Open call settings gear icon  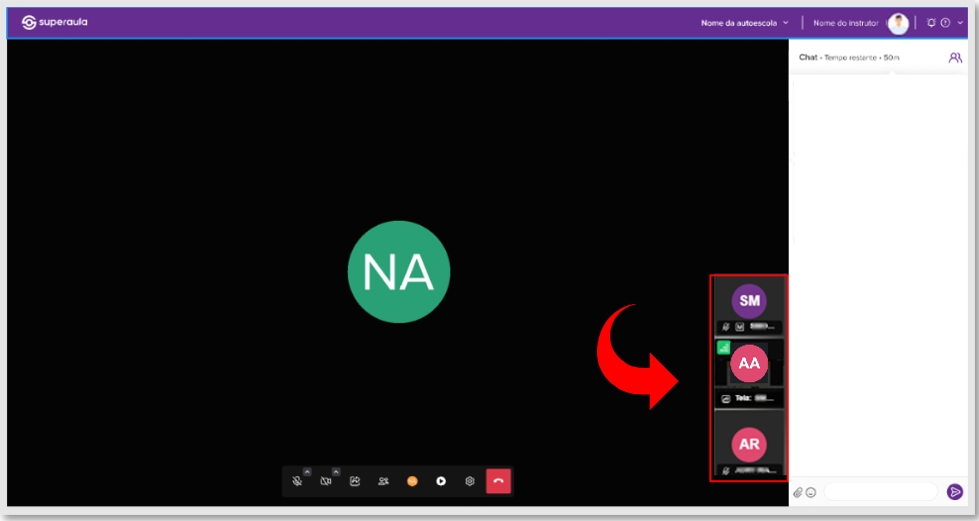click(469, 481)
